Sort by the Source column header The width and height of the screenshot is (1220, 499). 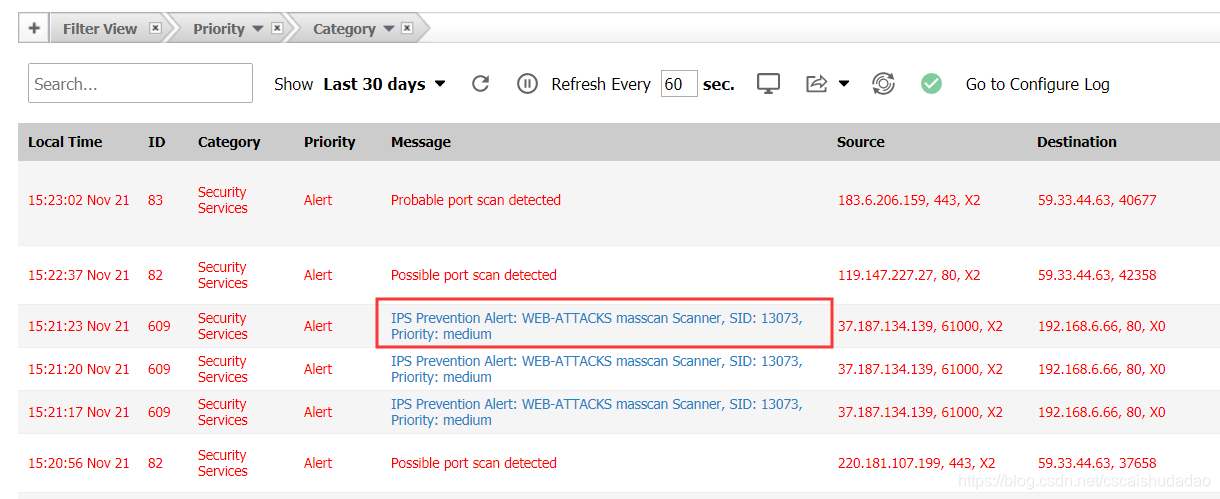coord(861,142)
